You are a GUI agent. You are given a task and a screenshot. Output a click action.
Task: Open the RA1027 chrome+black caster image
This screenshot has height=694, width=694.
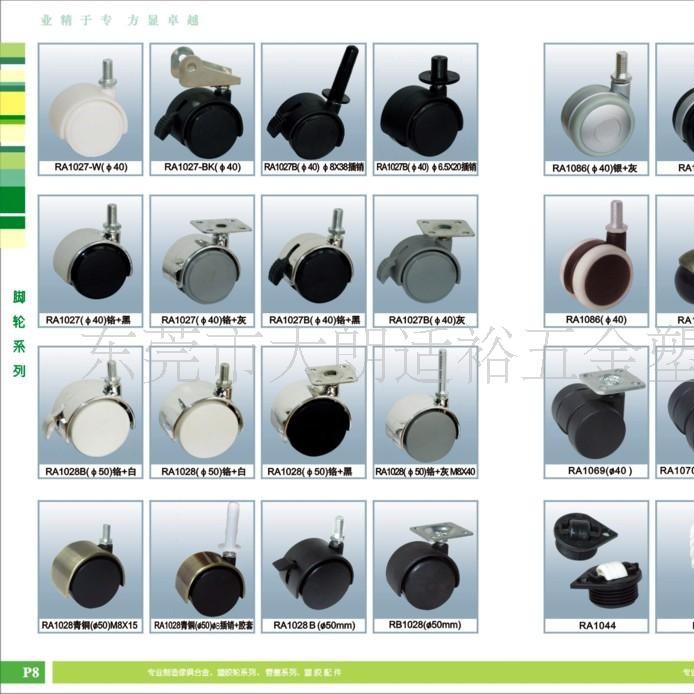coord(90,254)
